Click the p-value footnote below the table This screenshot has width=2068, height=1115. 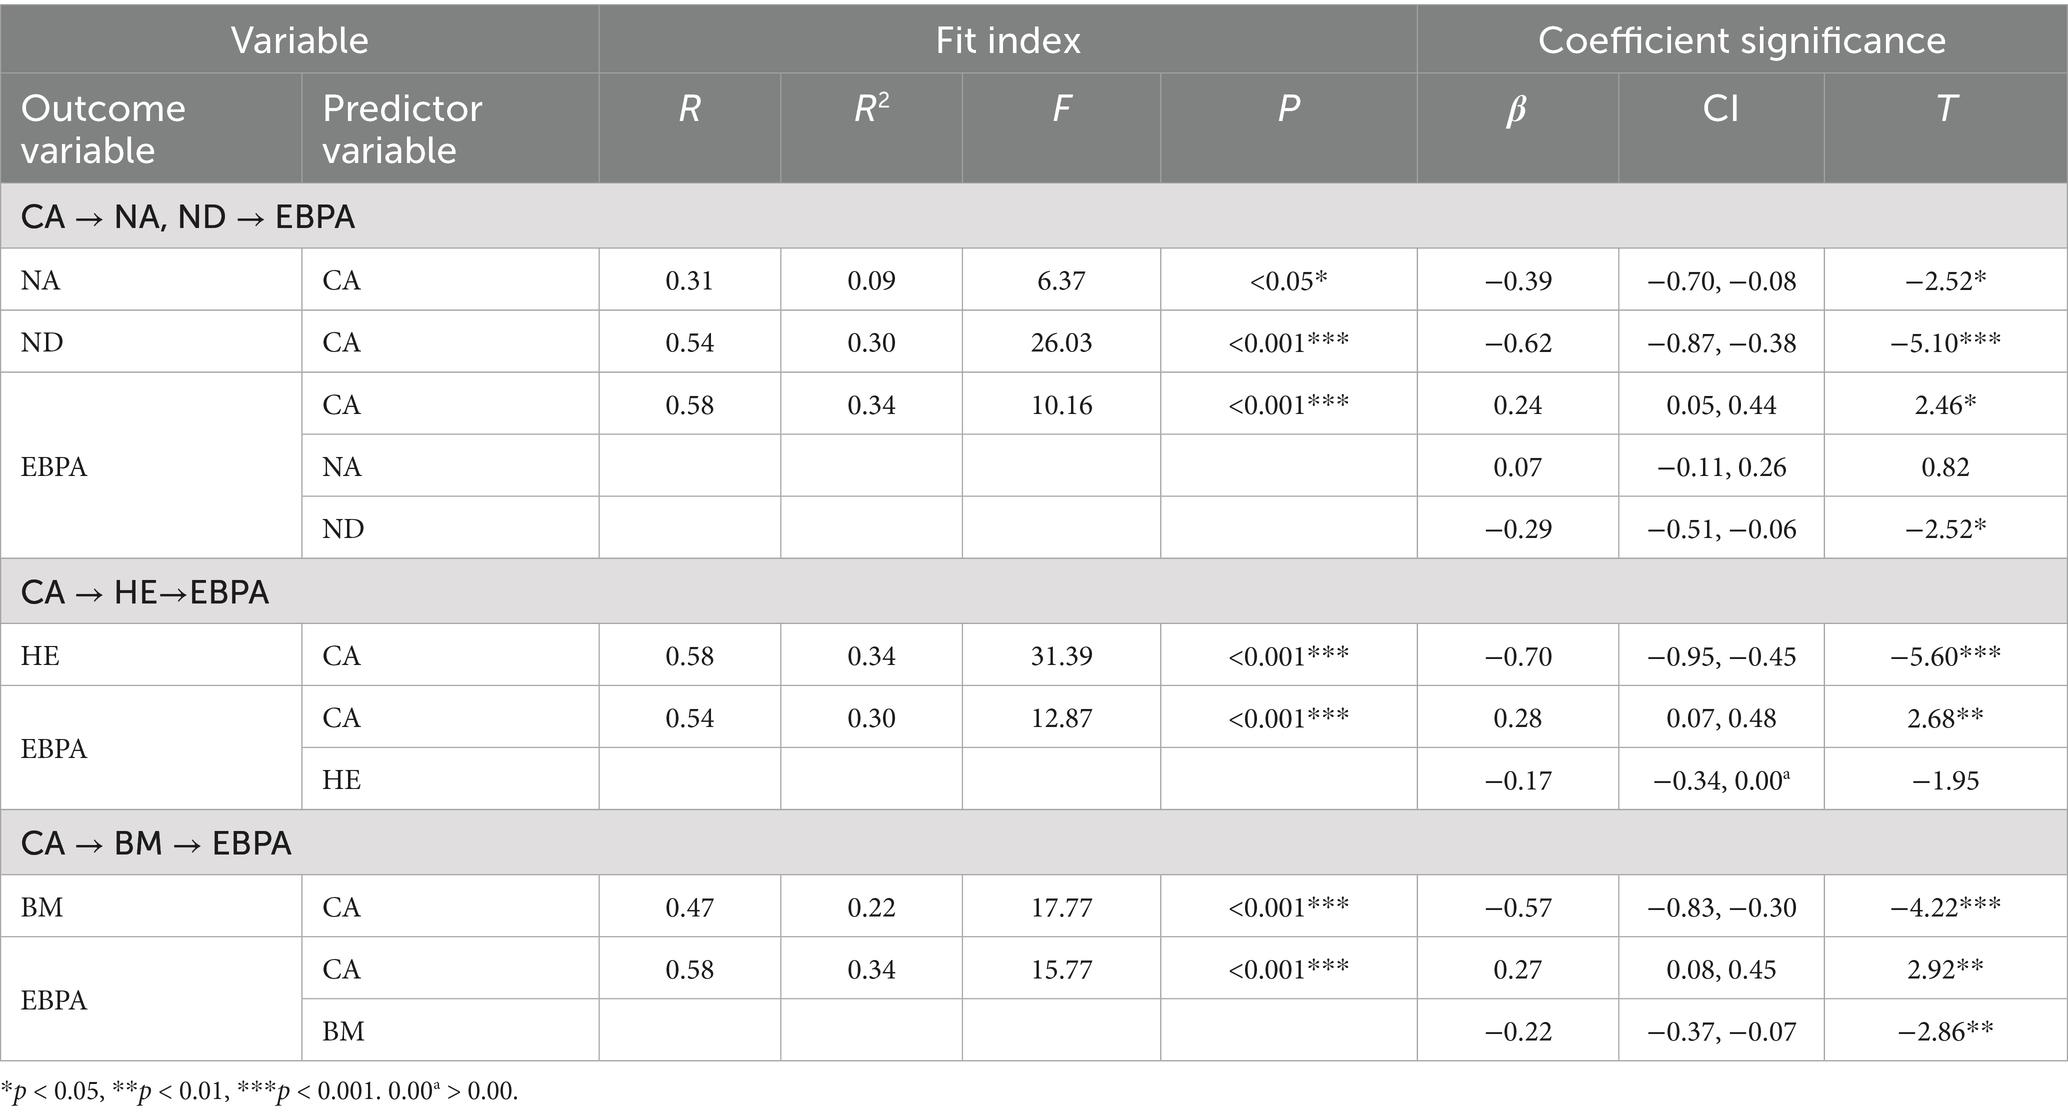point(260,1091)
